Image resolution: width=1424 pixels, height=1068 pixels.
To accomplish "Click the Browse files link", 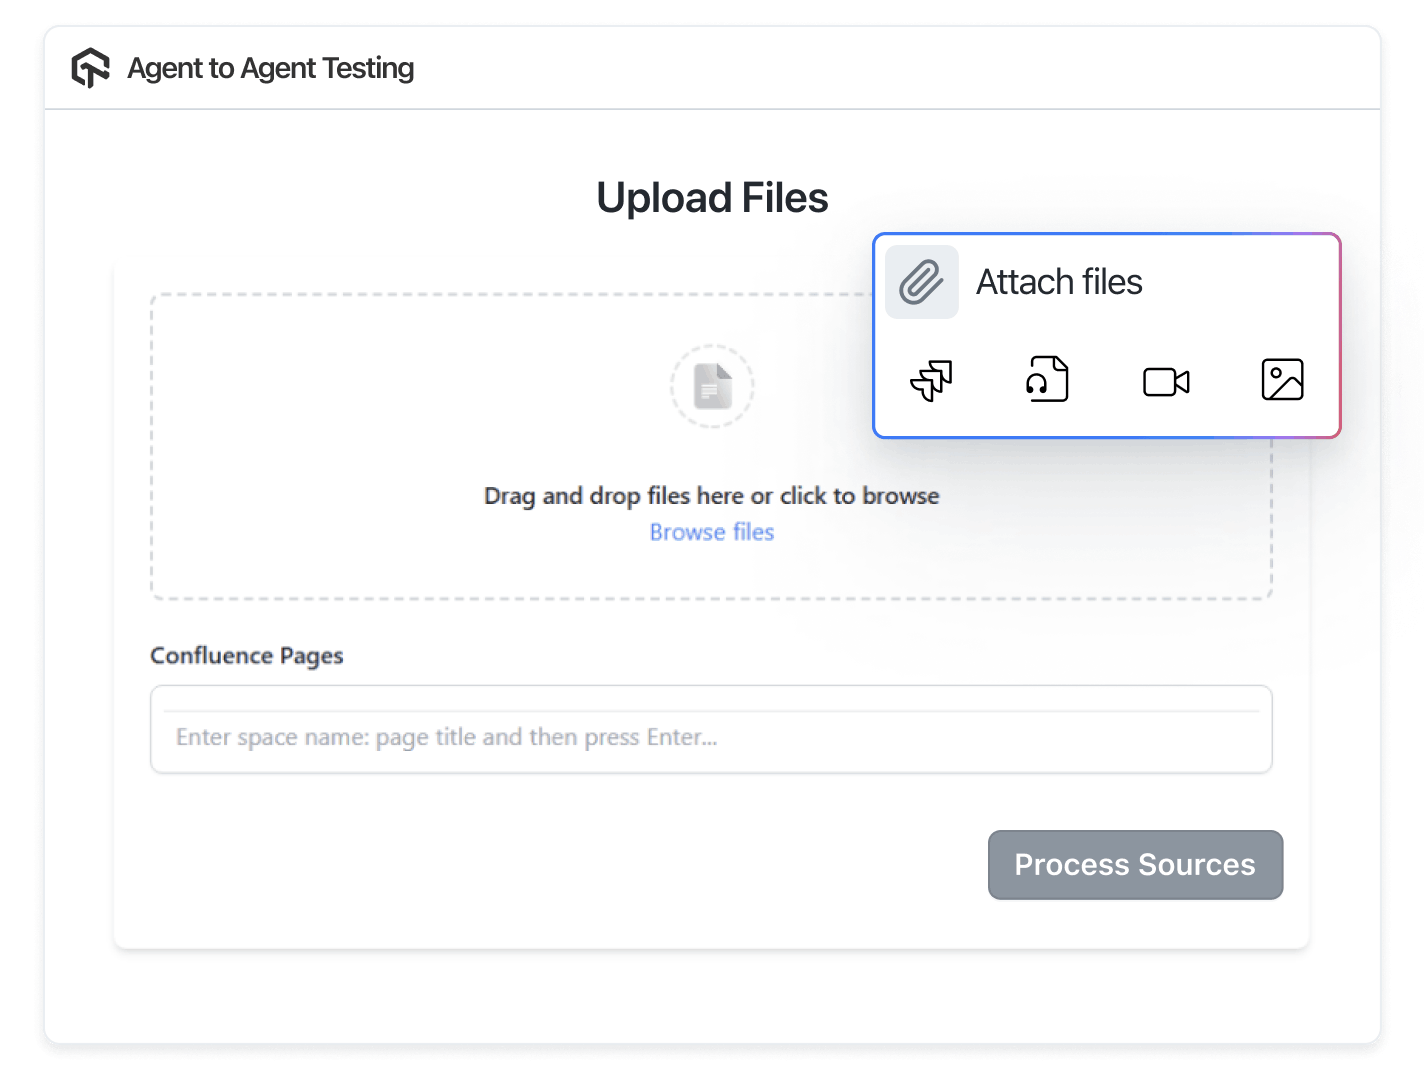I will (711, 531).
